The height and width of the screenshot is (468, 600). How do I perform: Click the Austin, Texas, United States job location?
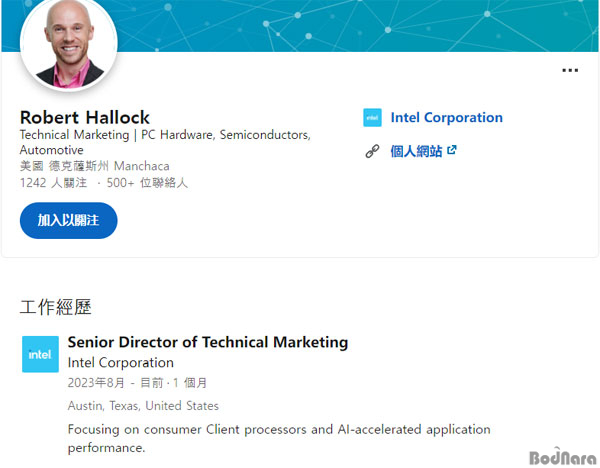coord(143,406)
